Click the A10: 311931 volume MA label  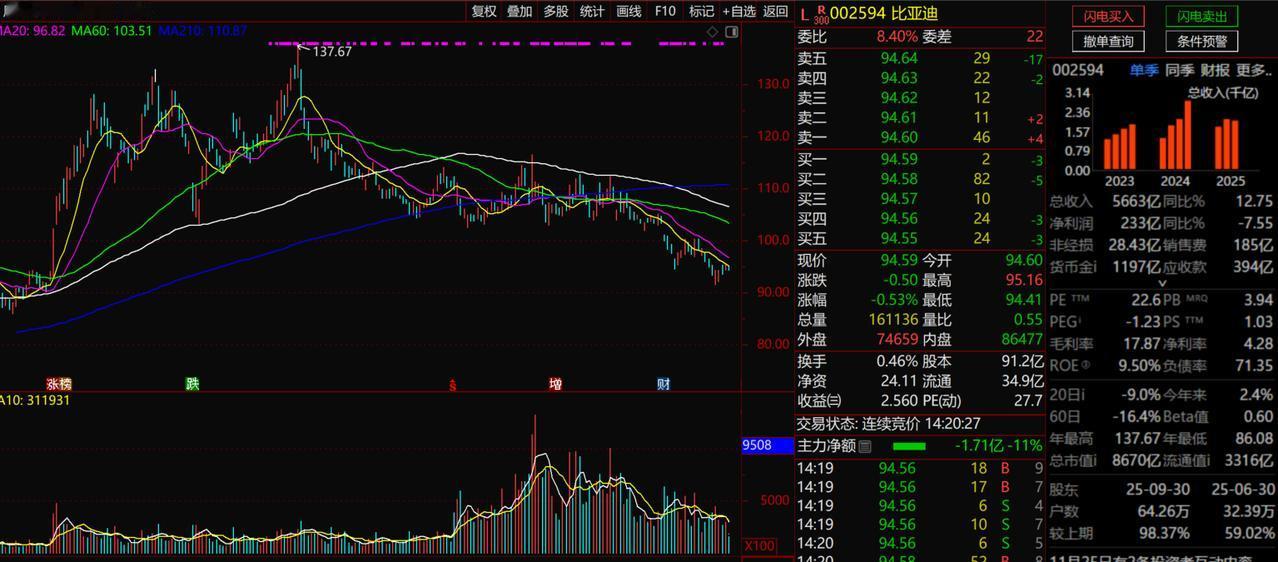(35, 400)
